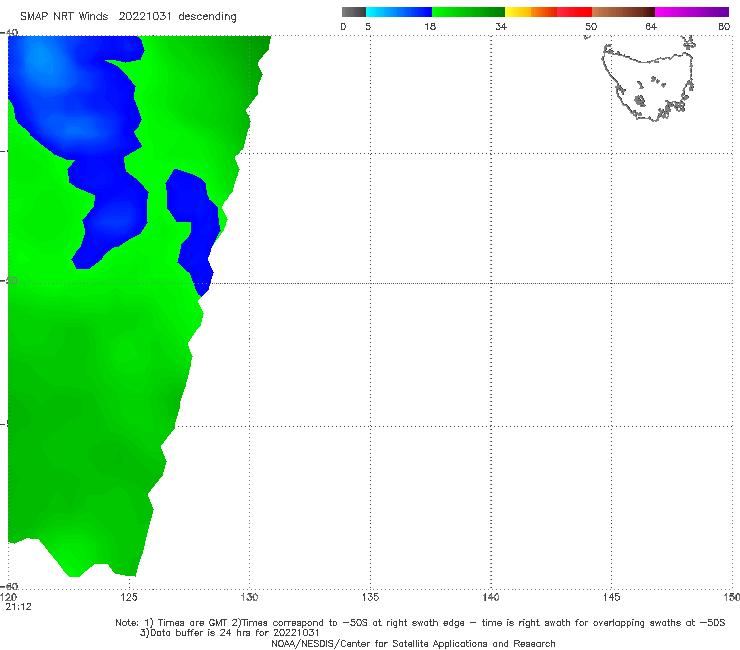The width and height of the screenshot is (740, 650).
Task: Click the colorbar label "18"
Action: [430, 26]
